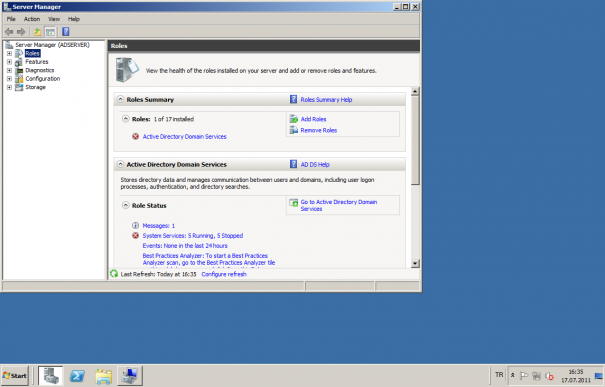Click the Back arrow toolbar icon
Image resolution: width=605 pixels, height=387 pixels.
9,32
